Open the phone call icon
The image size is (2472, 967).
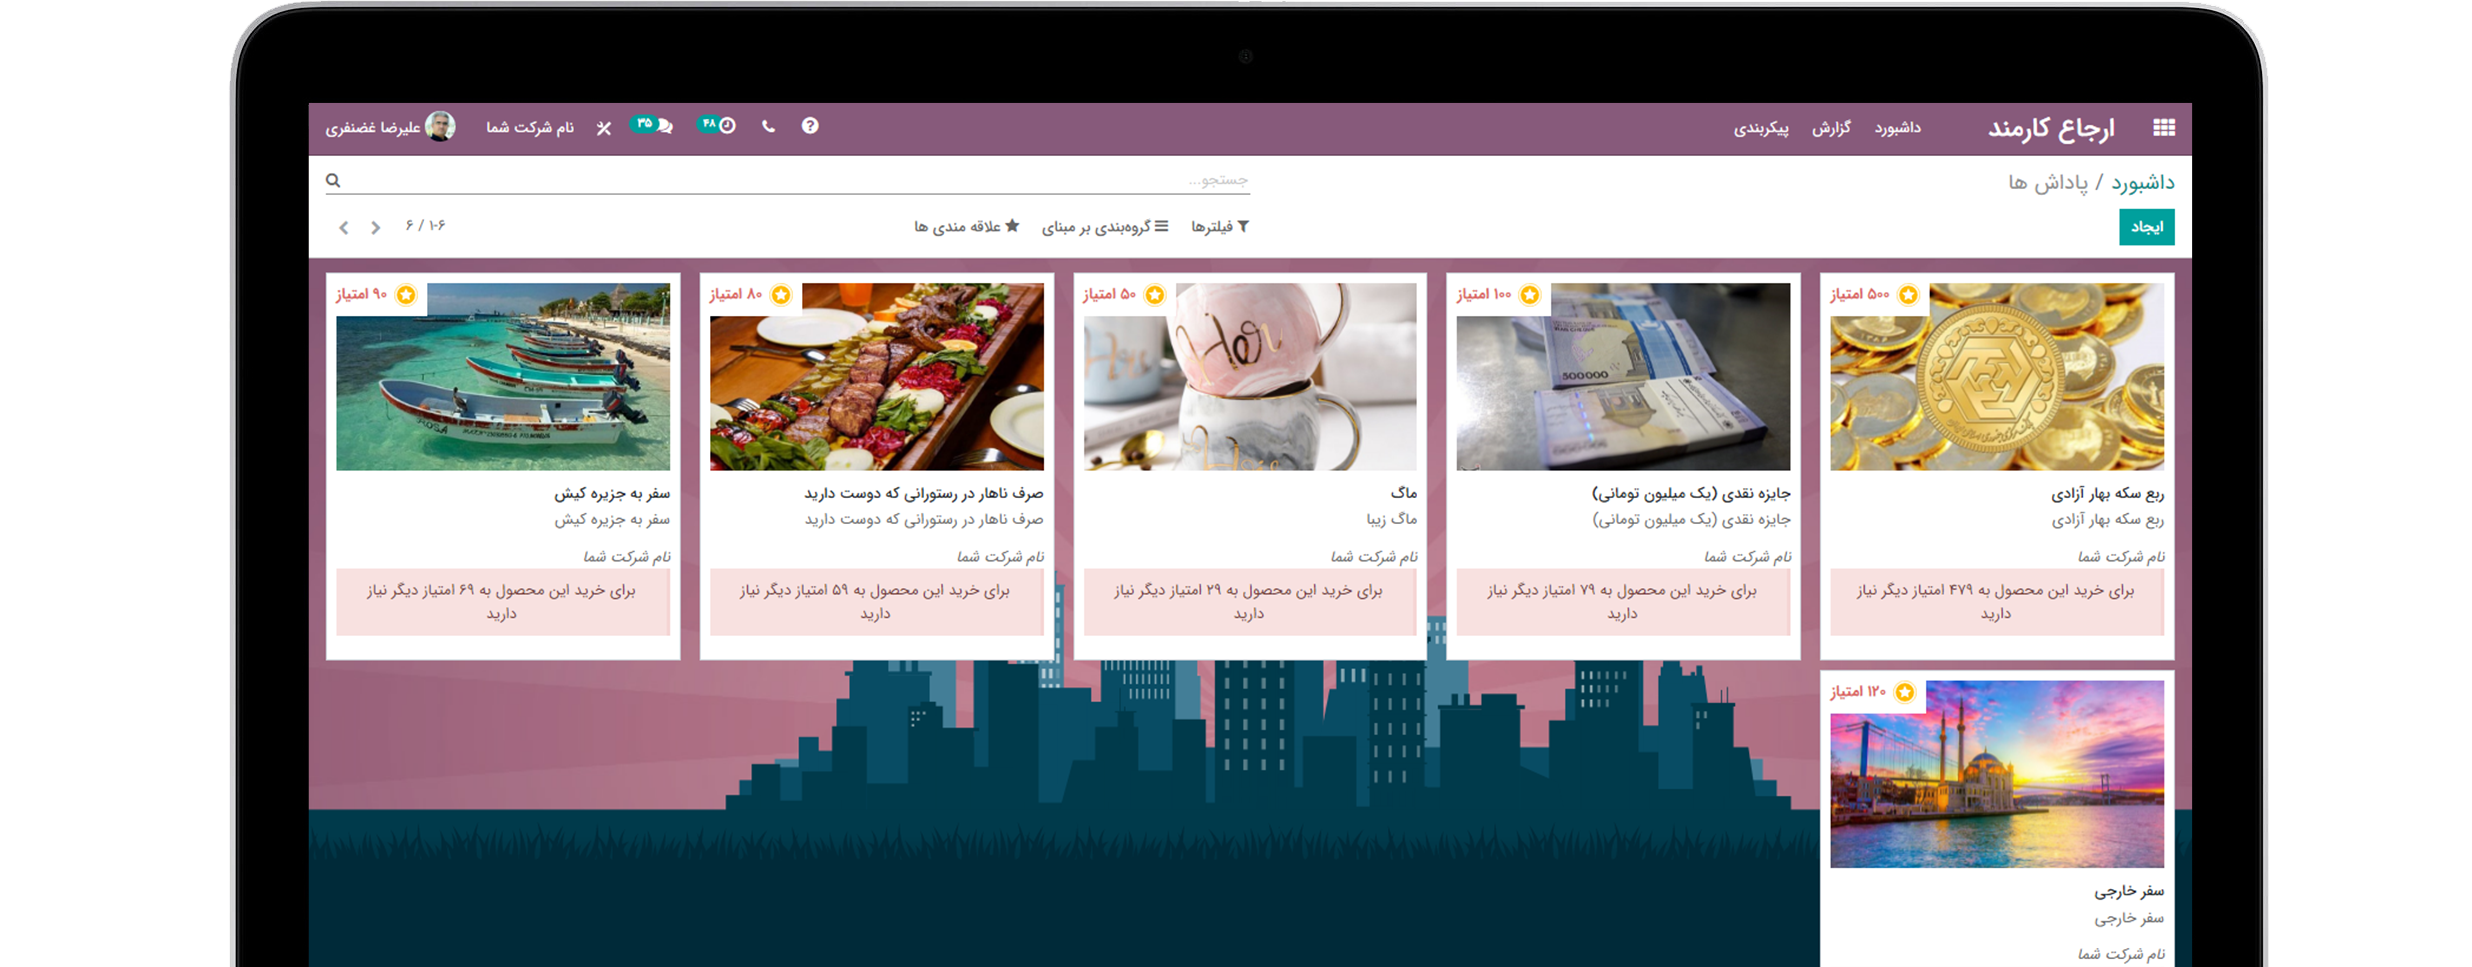[768, 127]
